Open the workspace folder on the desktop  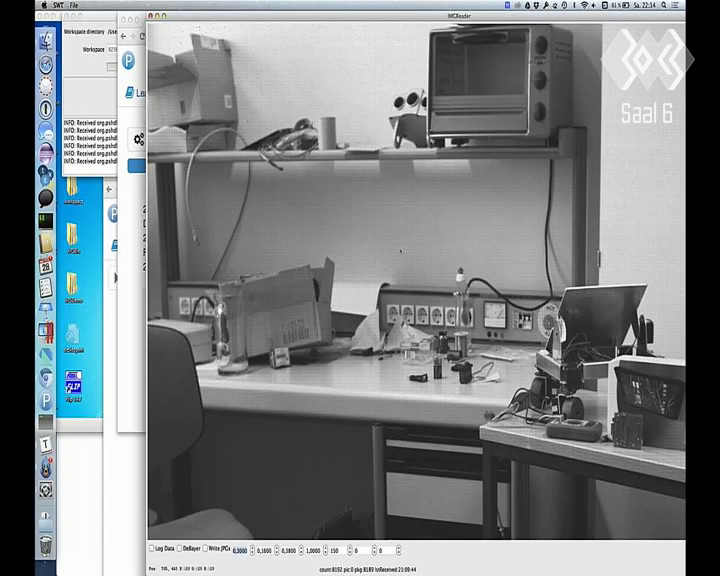(x=73, y=190)
